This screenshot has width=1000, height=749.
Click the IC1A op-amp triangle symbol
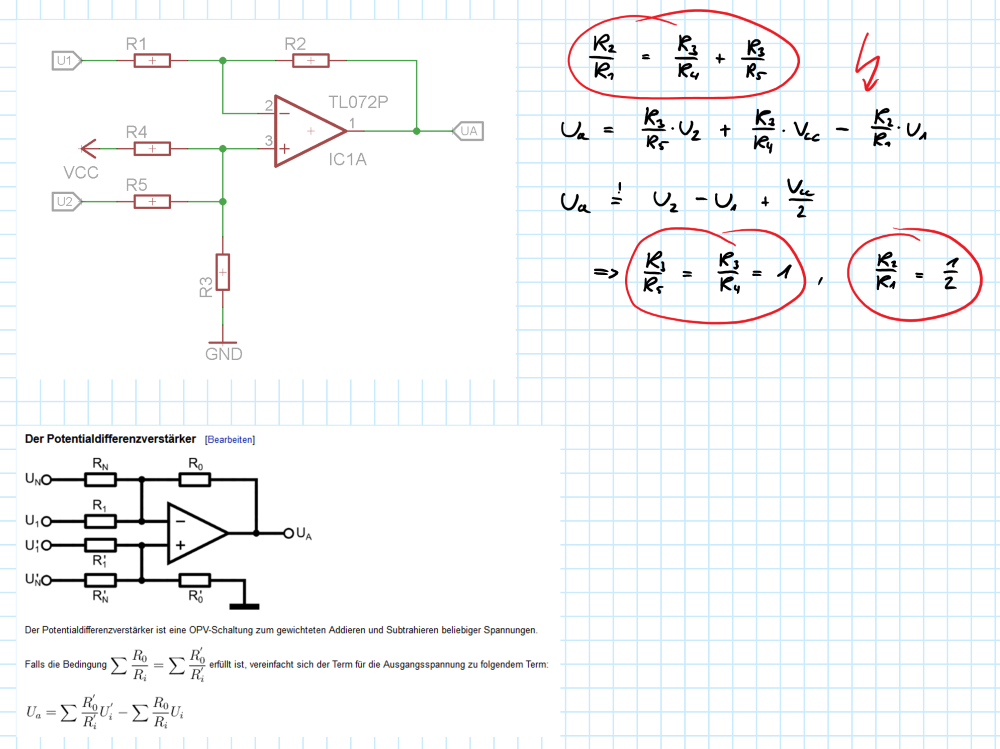tap(310, 131)
